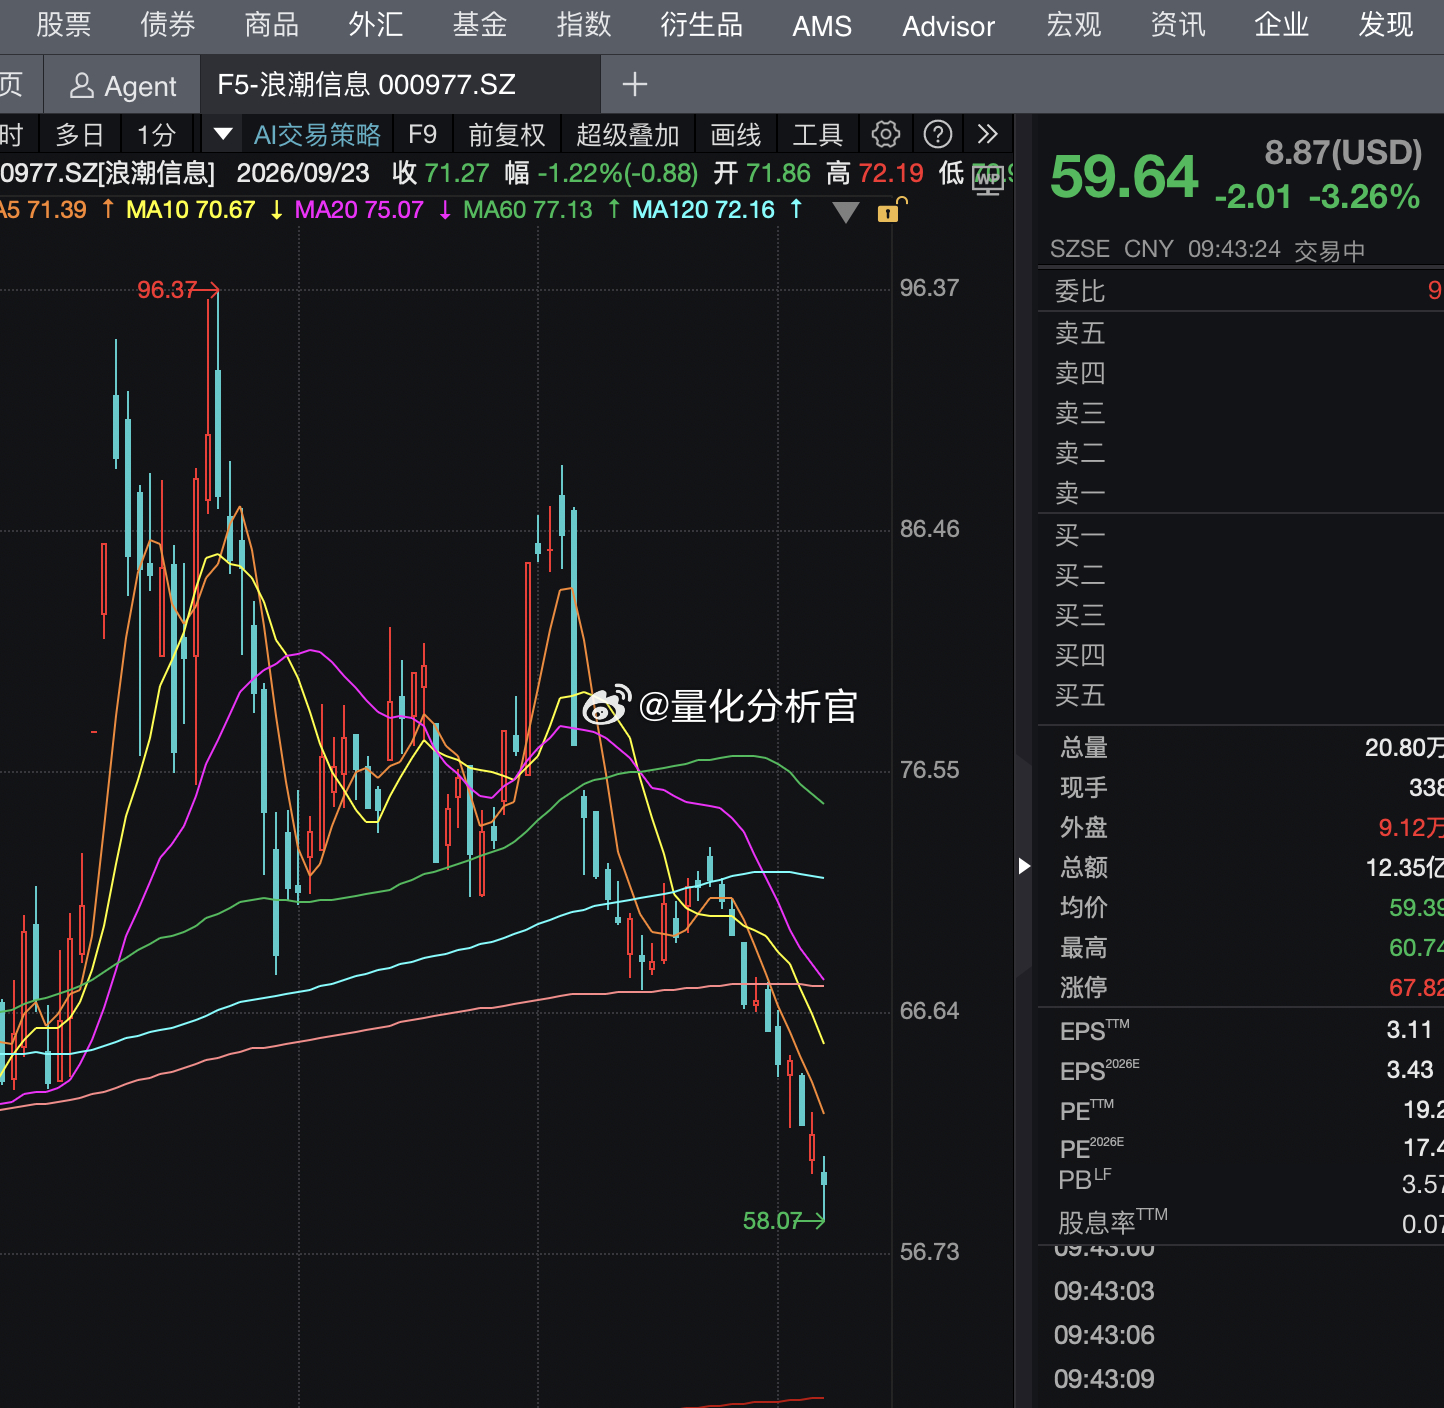Open AI交易策略
Viewport: 1444px width, 1408px height.
[x=317, y=135]
